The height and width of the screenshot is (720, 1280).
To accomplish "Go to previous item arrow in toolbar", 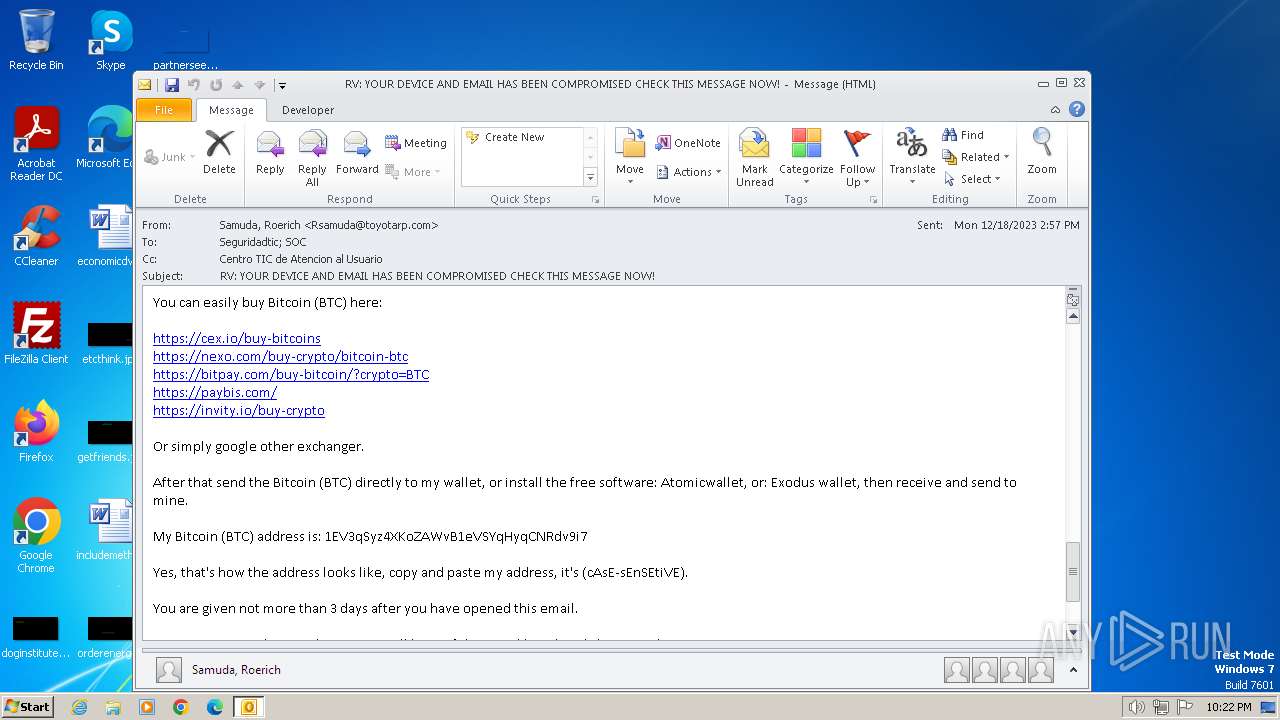I will (x=238, y=85).
